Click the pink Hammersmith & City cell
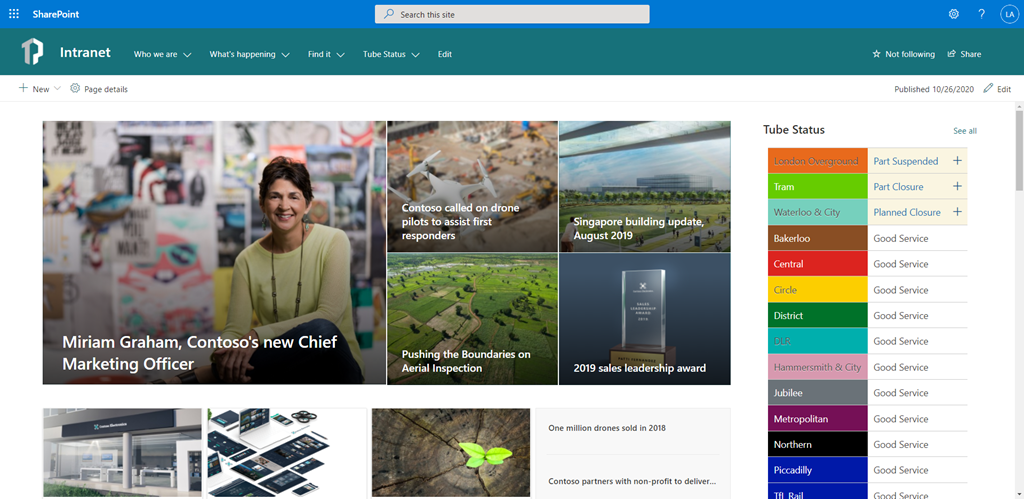Image resolution: width=1024 pixels, height=500 pixels. [x=818, y=367]
